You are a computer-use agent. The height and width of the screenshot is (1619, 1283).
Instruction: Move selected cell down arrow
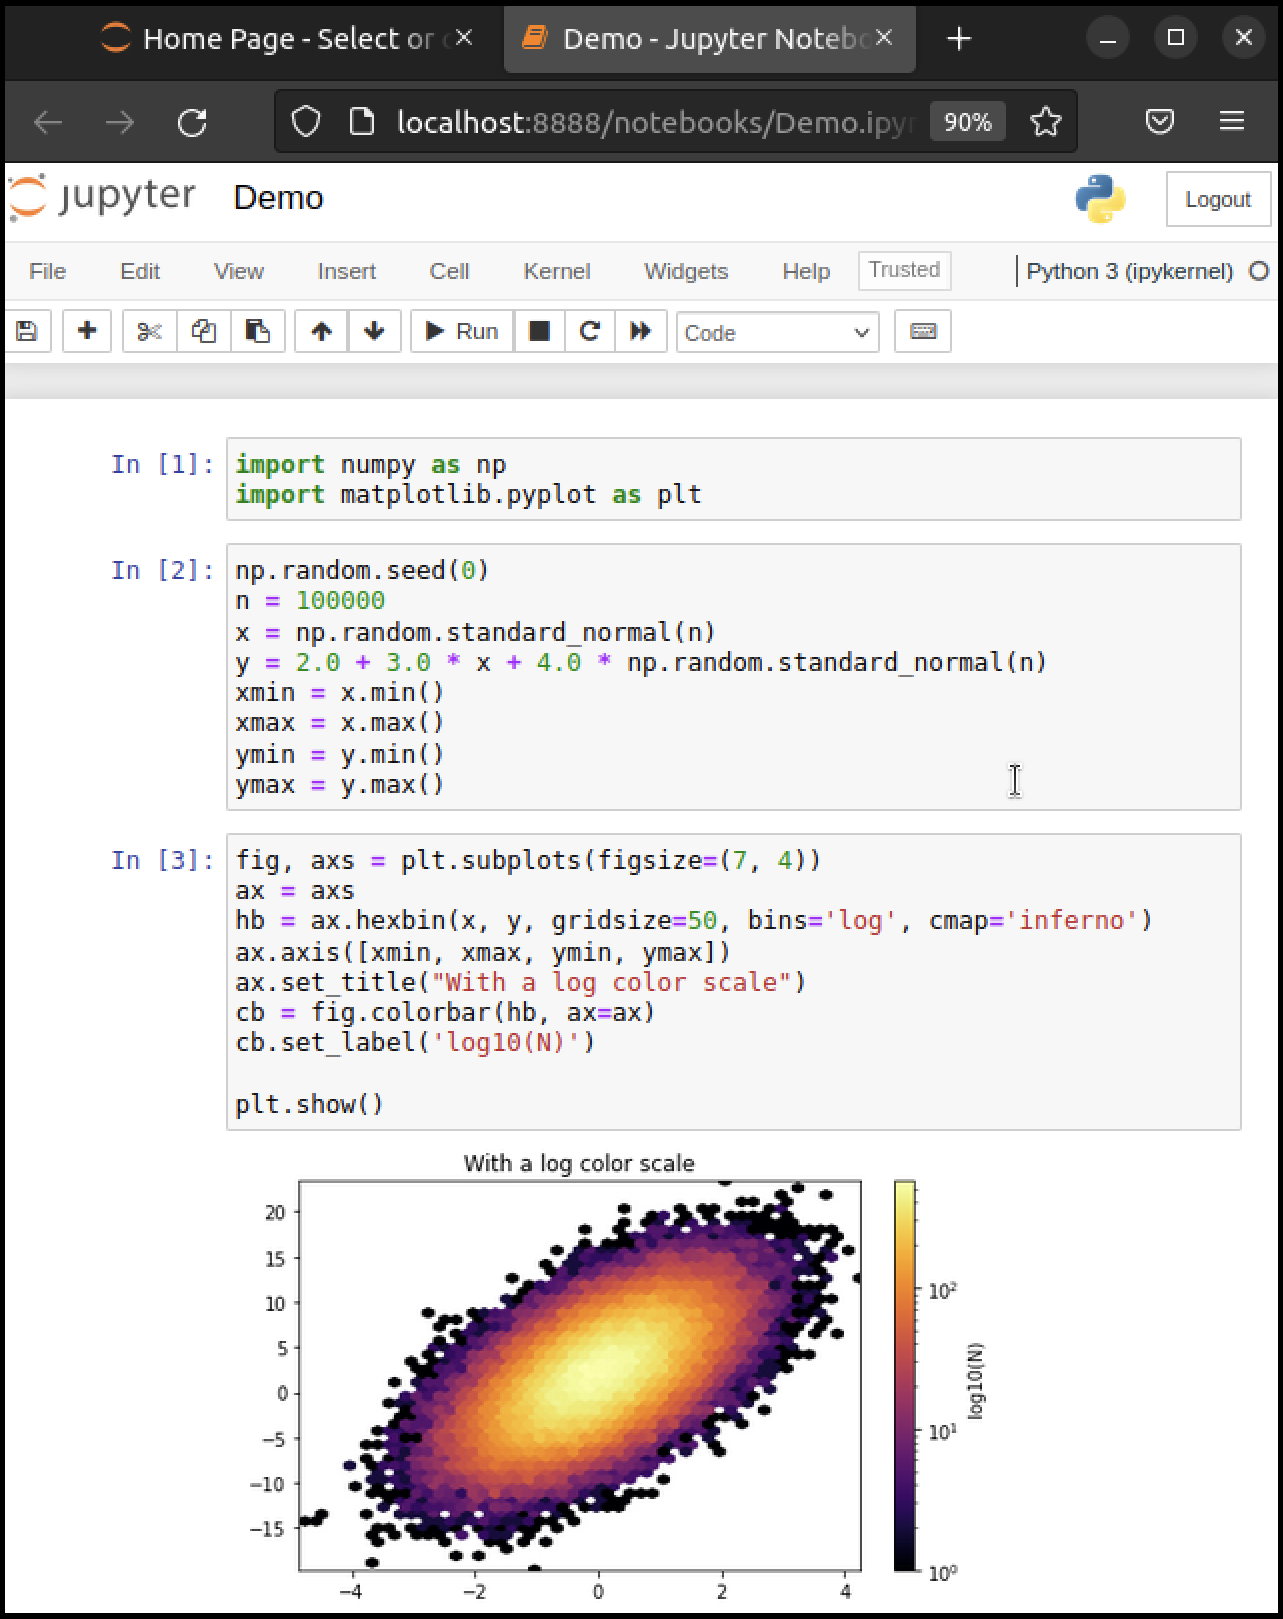click(x=374, y=331)
